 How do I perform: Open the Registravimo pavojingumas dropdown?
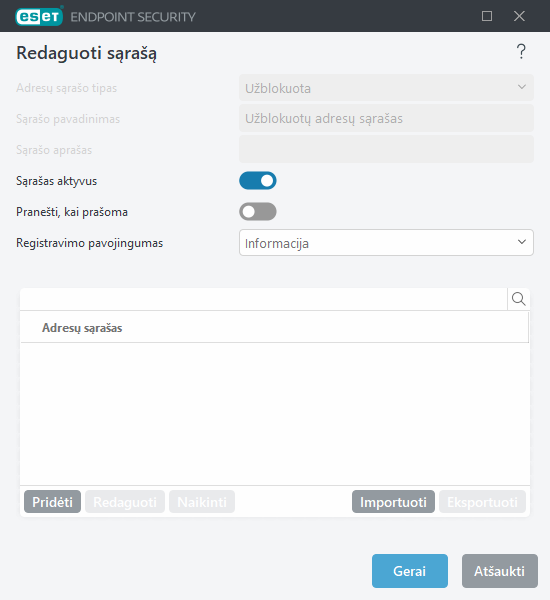tap(386, 243)
